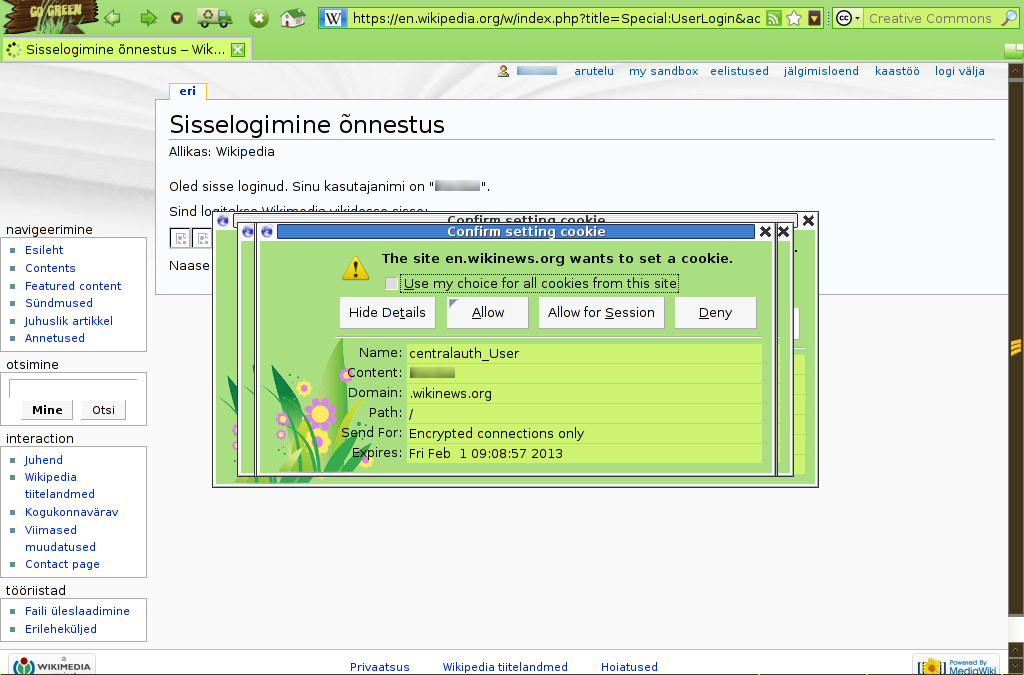Tick 'Use my choice for all cookies' checkbox
This screenshot has width=1024, height=675.
(x=391, y=283)
